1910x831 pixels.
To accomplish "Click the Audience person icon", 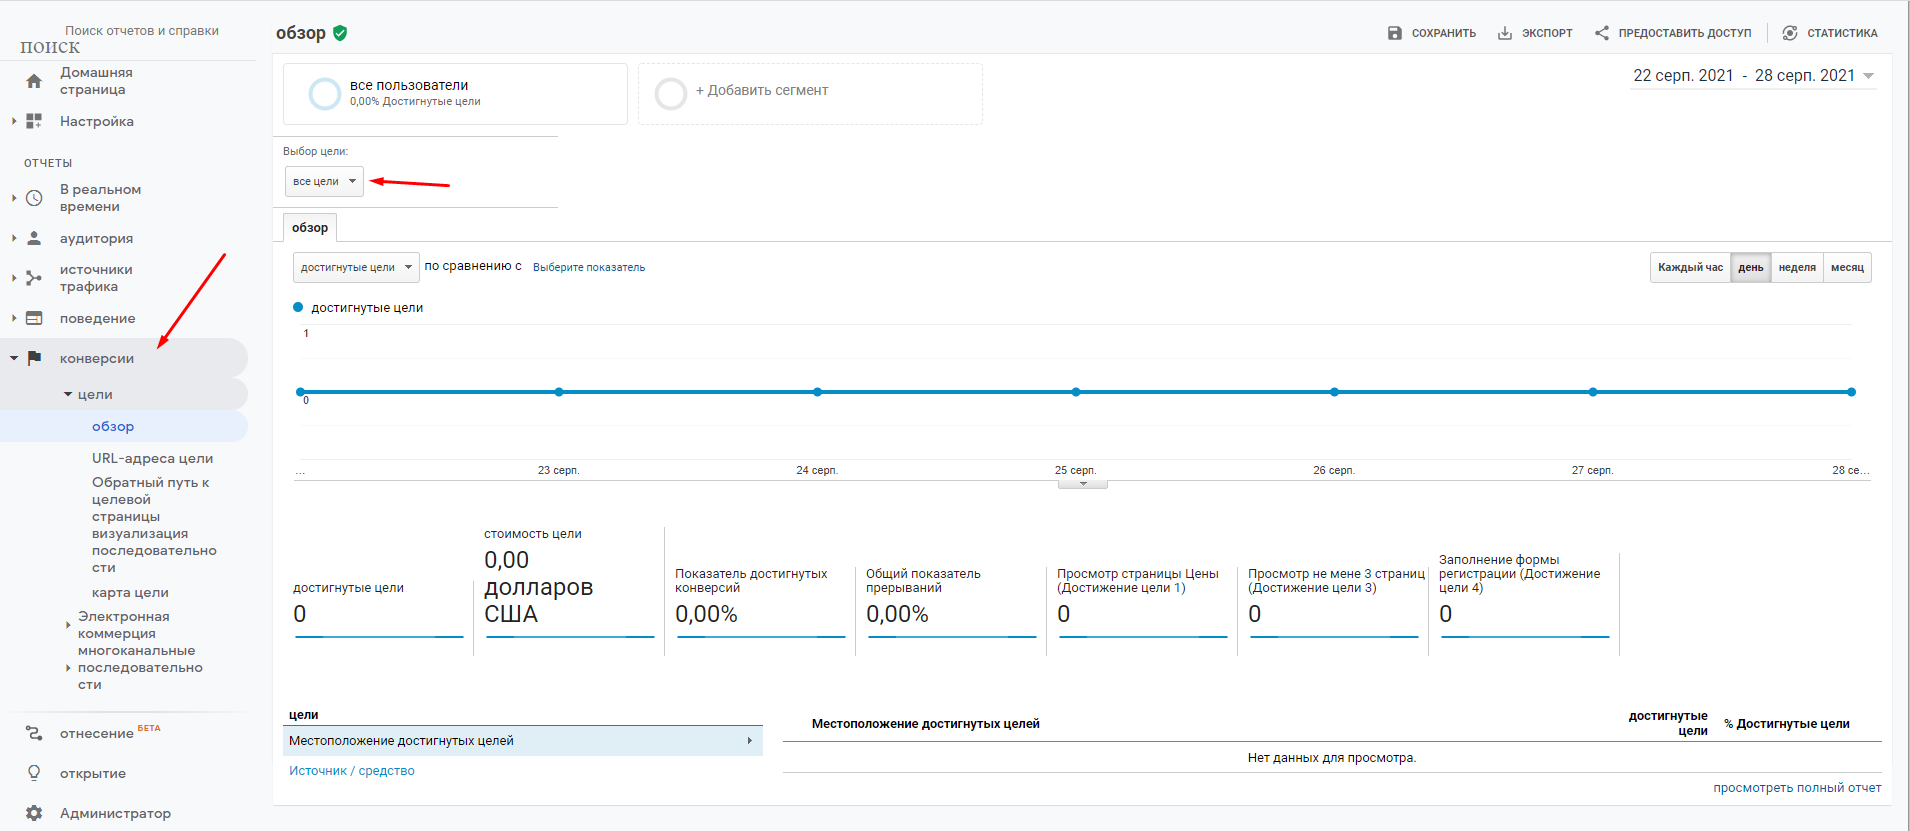I will pyautogui.click(x=34, y=238).
